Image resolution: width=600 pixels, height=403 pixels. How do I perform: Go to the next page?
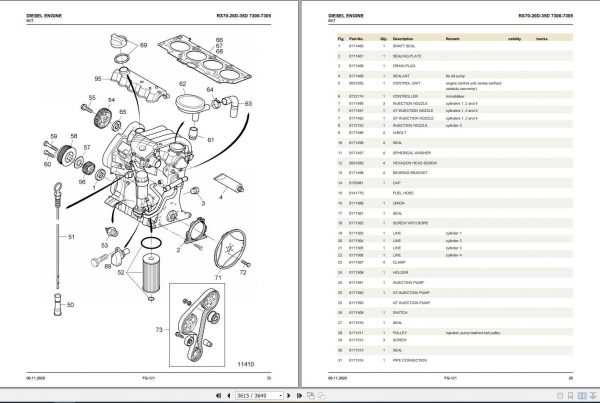289,395
